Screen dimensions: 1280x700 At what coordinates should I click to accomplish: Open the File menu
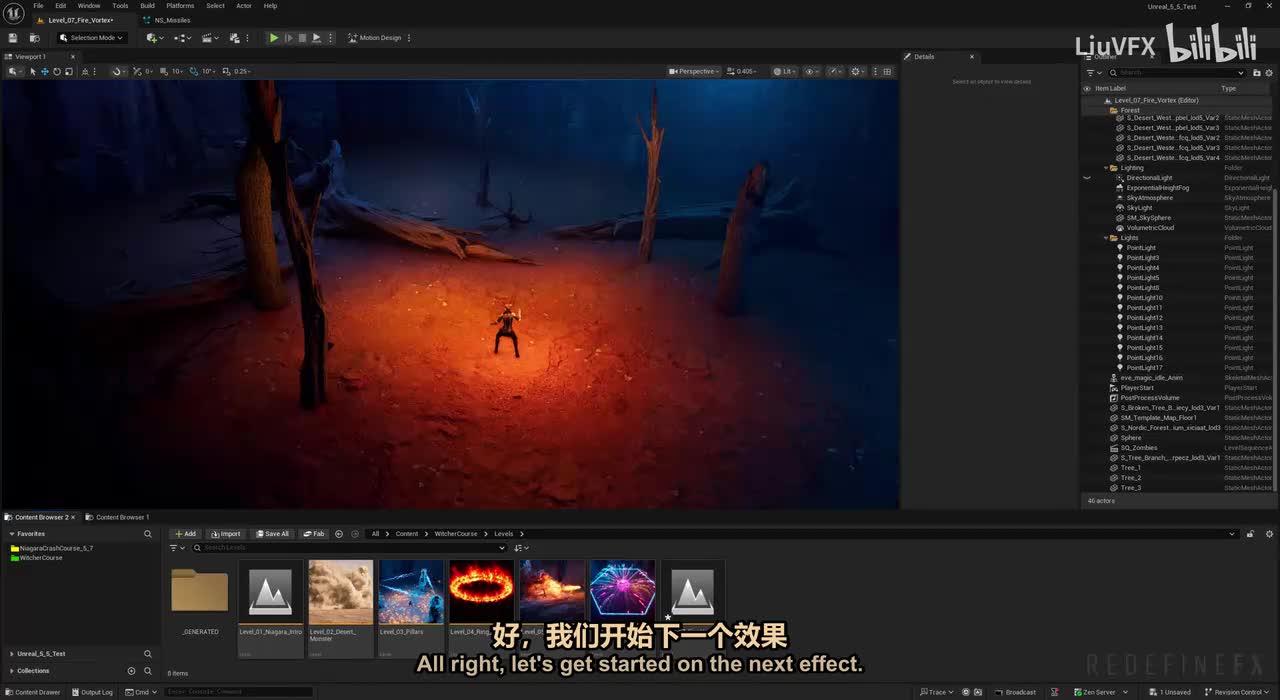click(38, 6)
